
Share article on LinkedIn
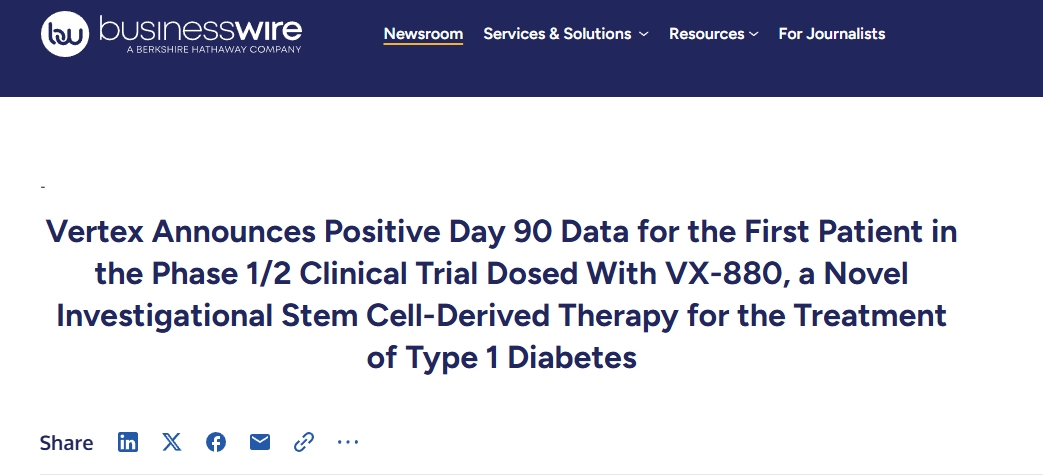[x=128, y=442]
